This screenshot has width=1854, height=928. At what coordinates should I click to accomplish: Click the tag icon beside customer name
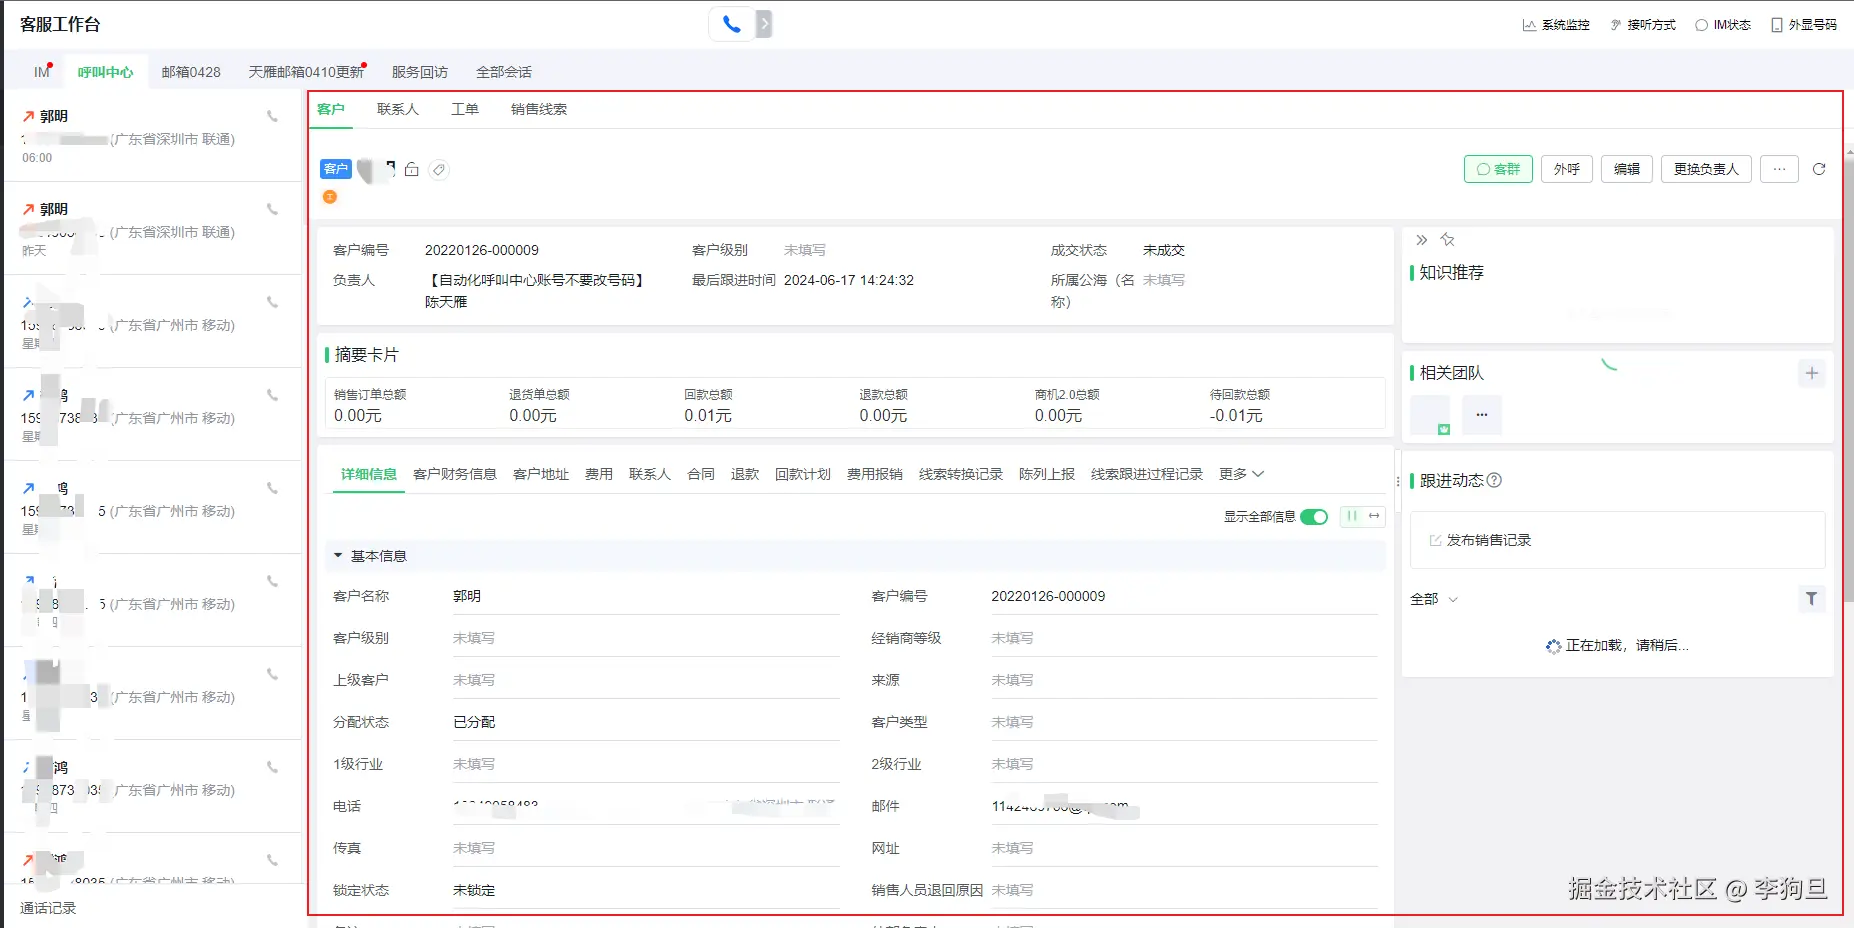tap(439, 169)
